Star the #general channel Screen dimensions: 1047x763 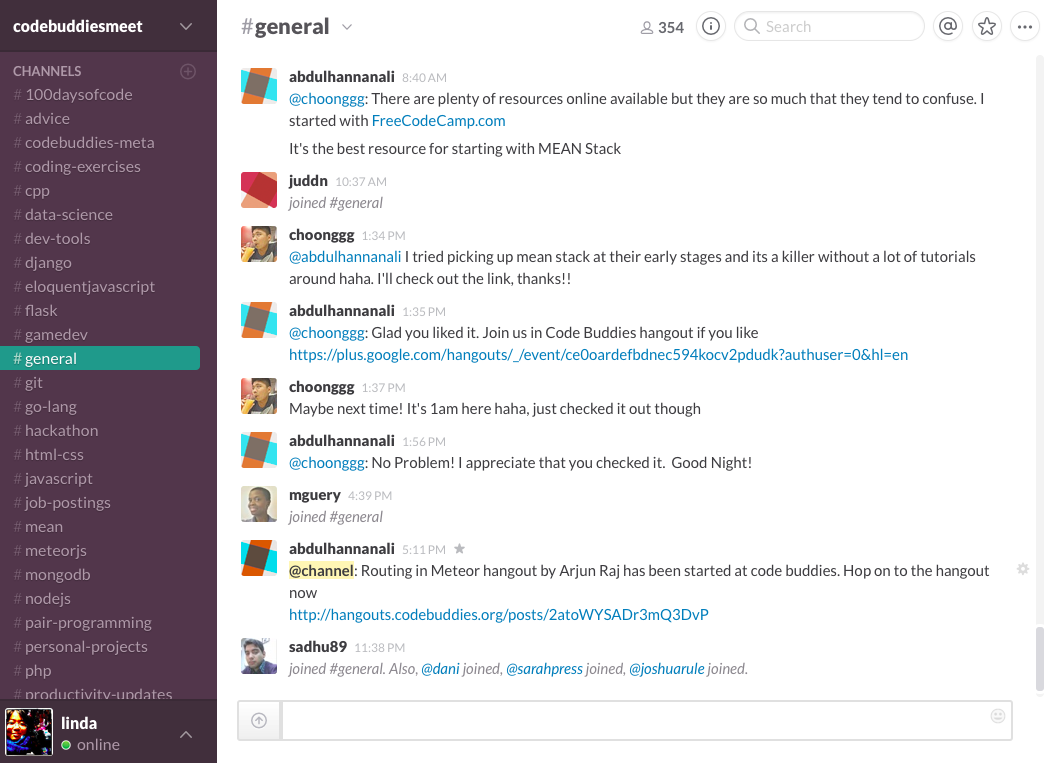point(987,27)
